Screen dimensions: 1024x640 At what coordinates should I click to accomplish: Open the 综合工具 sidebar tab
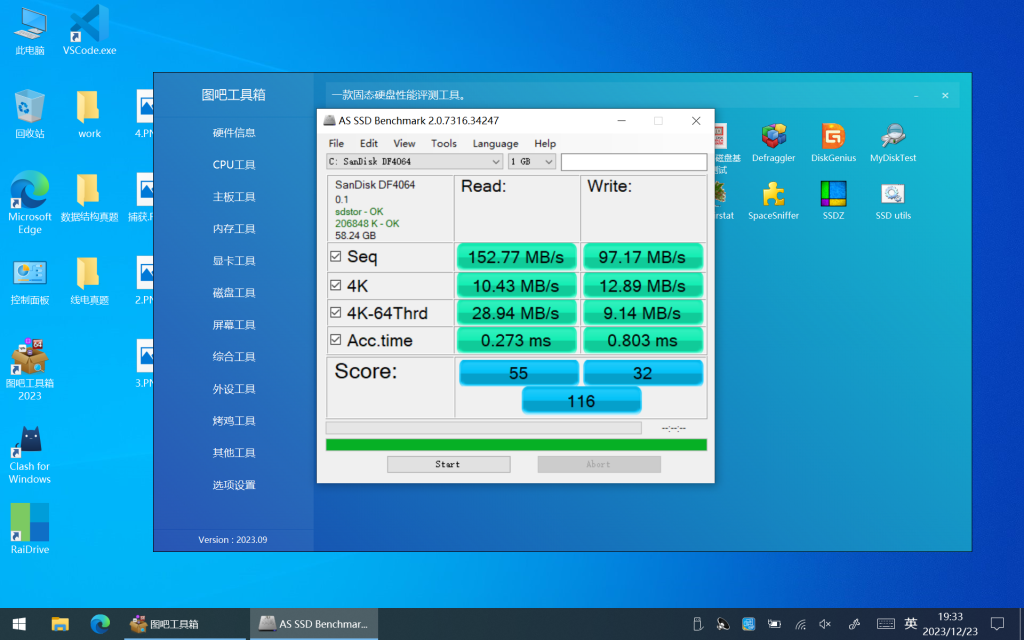point(234,357)
